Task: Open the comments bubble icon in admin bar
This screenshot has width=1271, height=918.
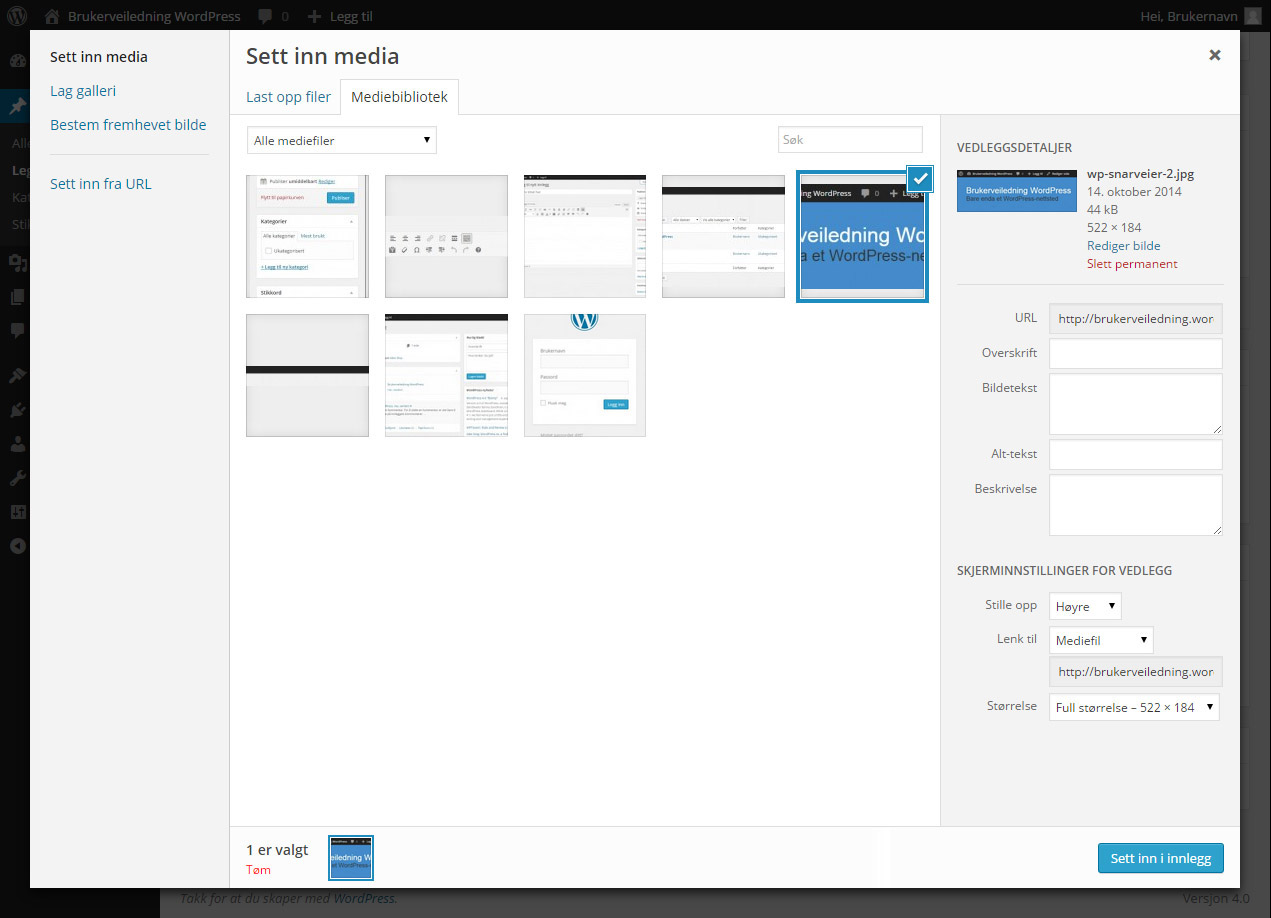Action: point(266,16)
